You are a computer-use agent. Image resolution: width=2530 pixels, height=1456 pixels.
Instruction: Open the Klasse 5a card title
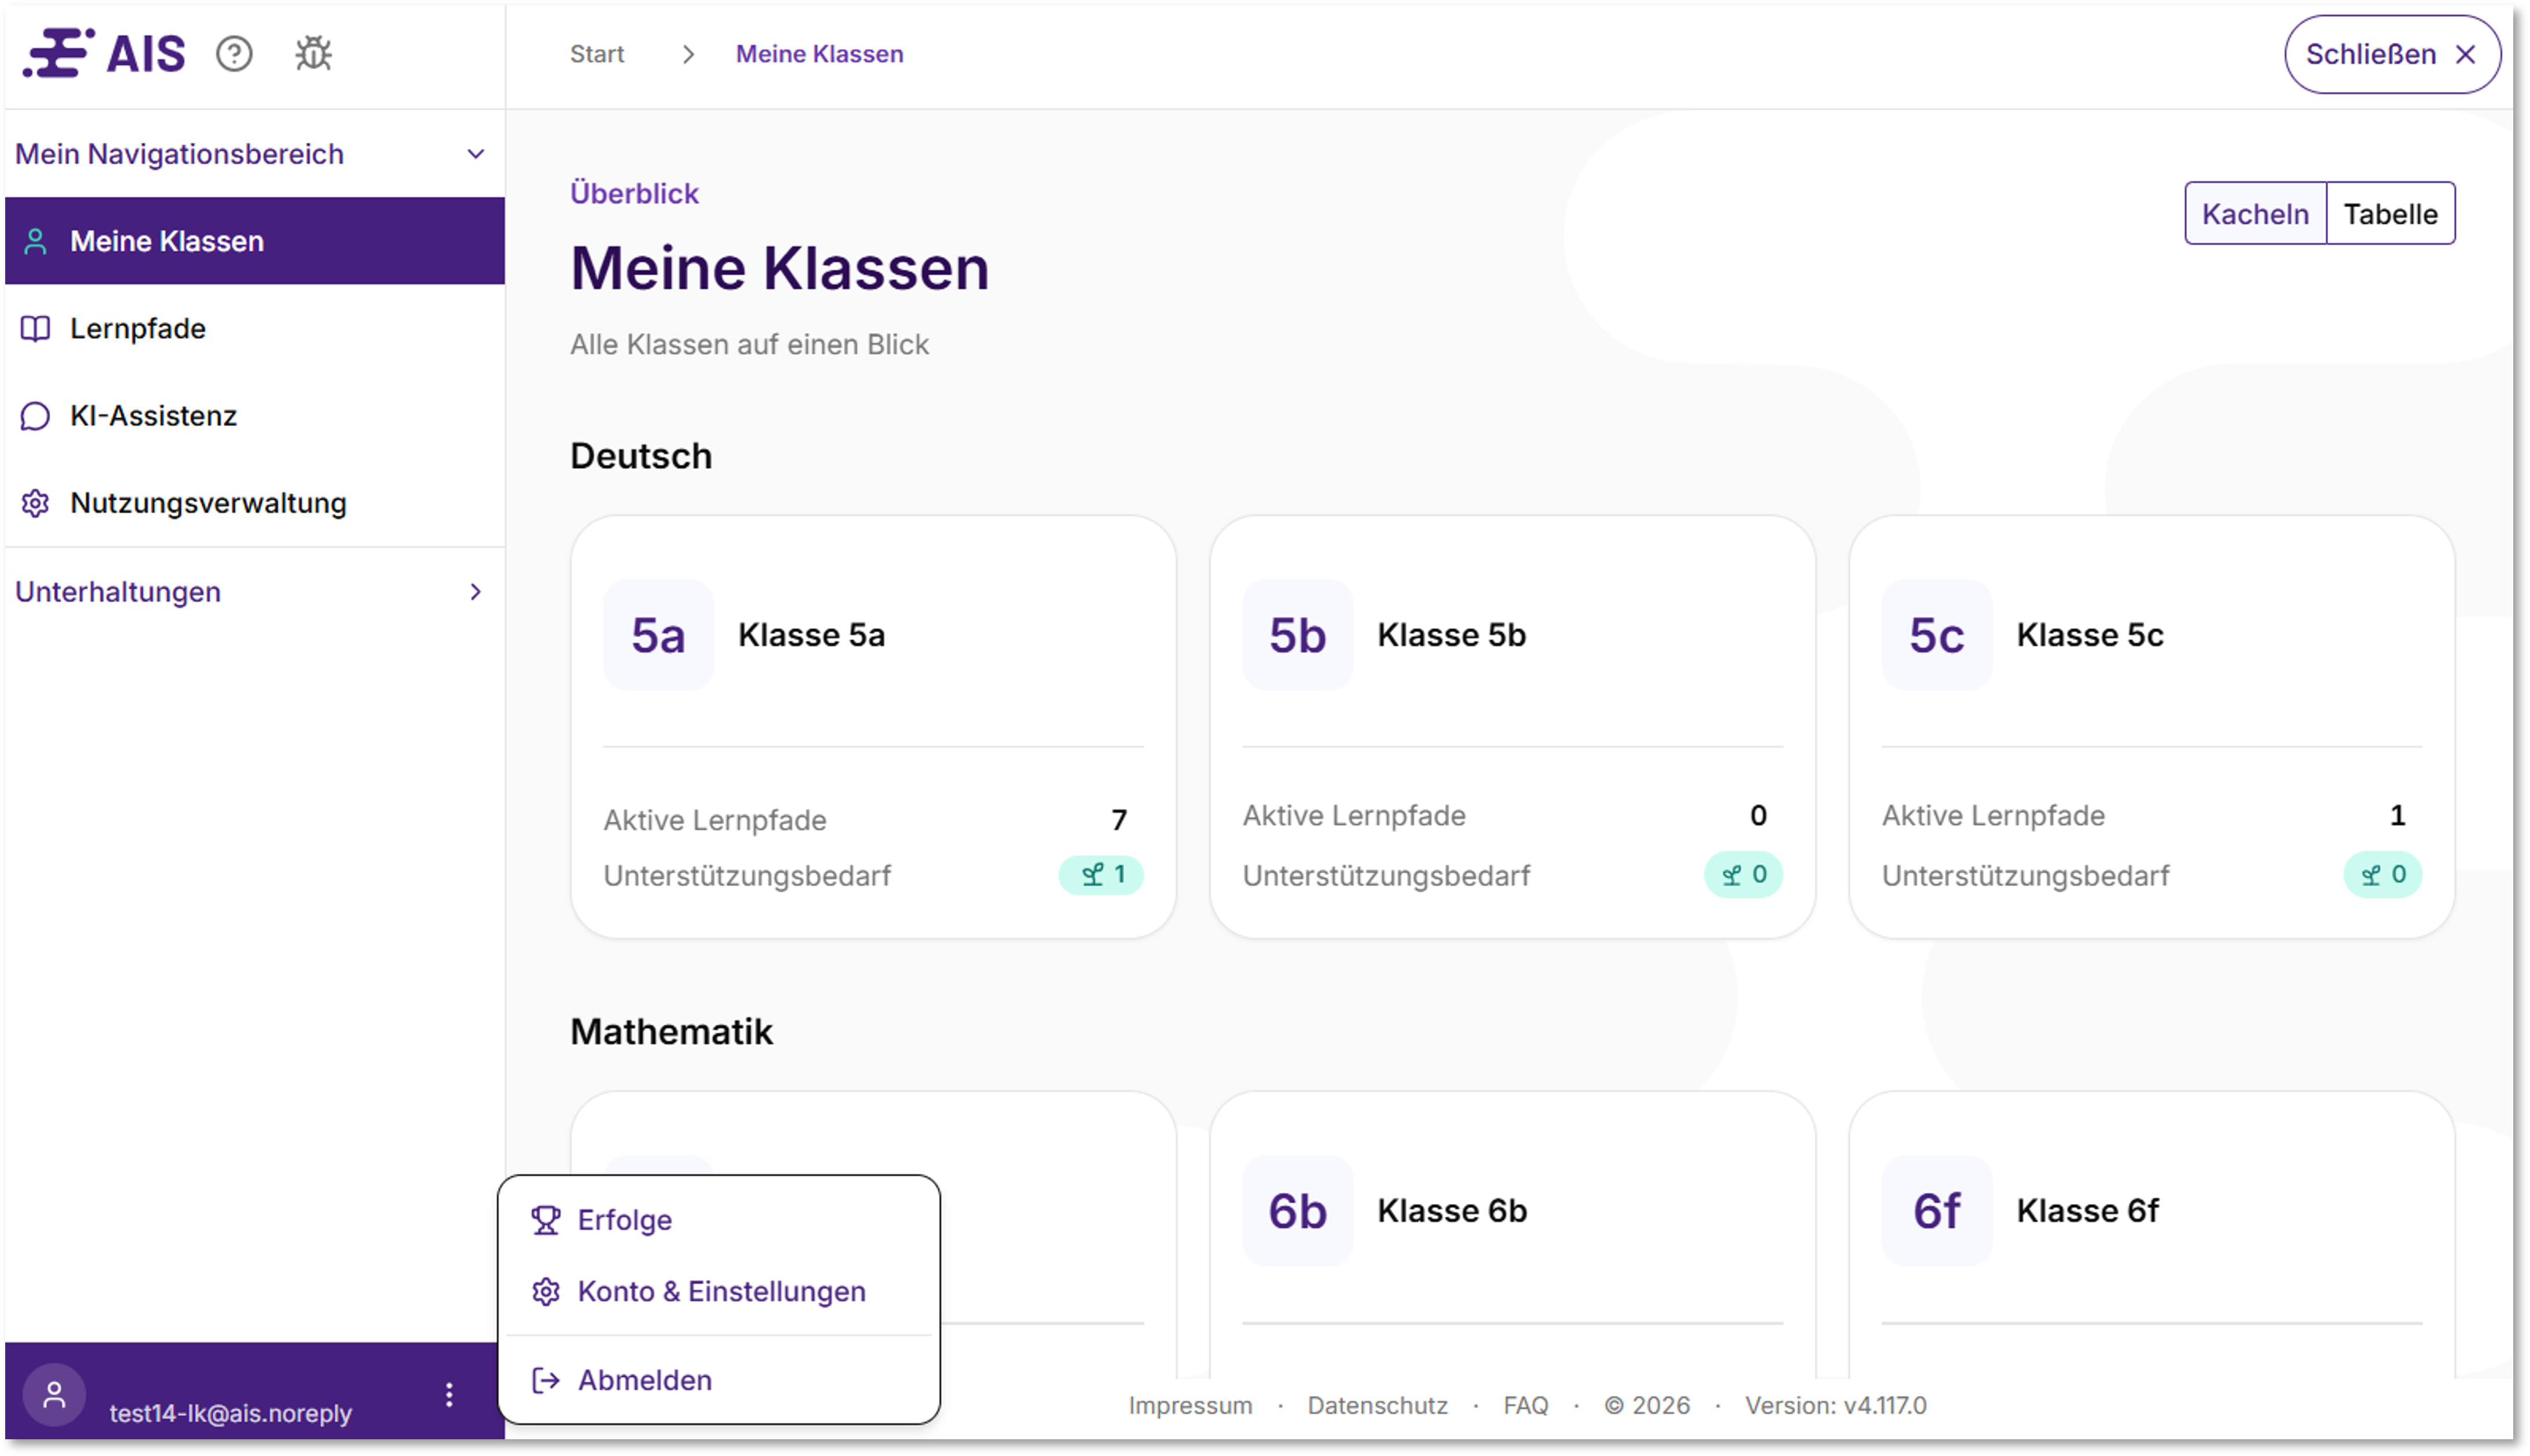811,635
